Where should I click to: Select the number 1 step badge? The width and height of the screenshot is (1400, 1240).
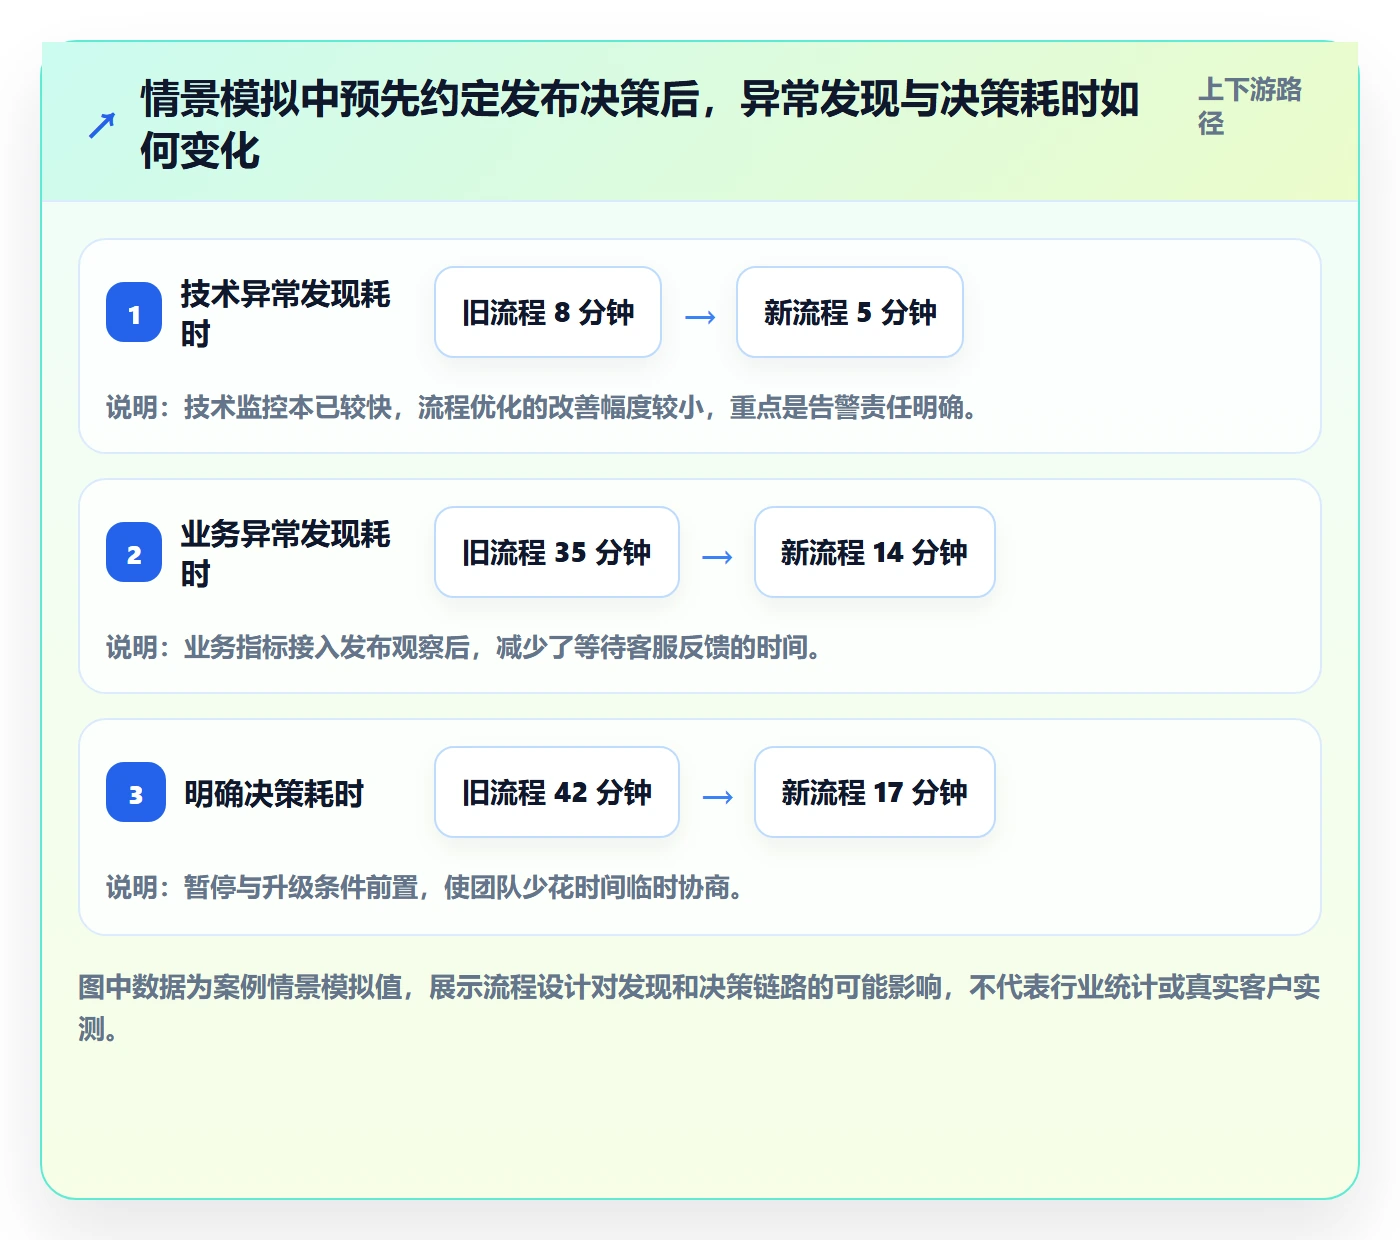134,314
